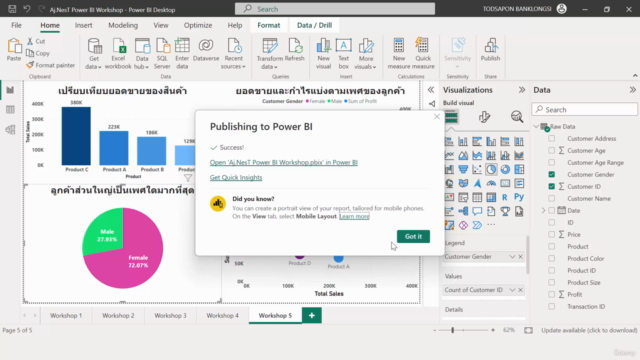The width and height of the screenshot is (640, 360).
Task: Check the Product Color field
Action: 551,258
